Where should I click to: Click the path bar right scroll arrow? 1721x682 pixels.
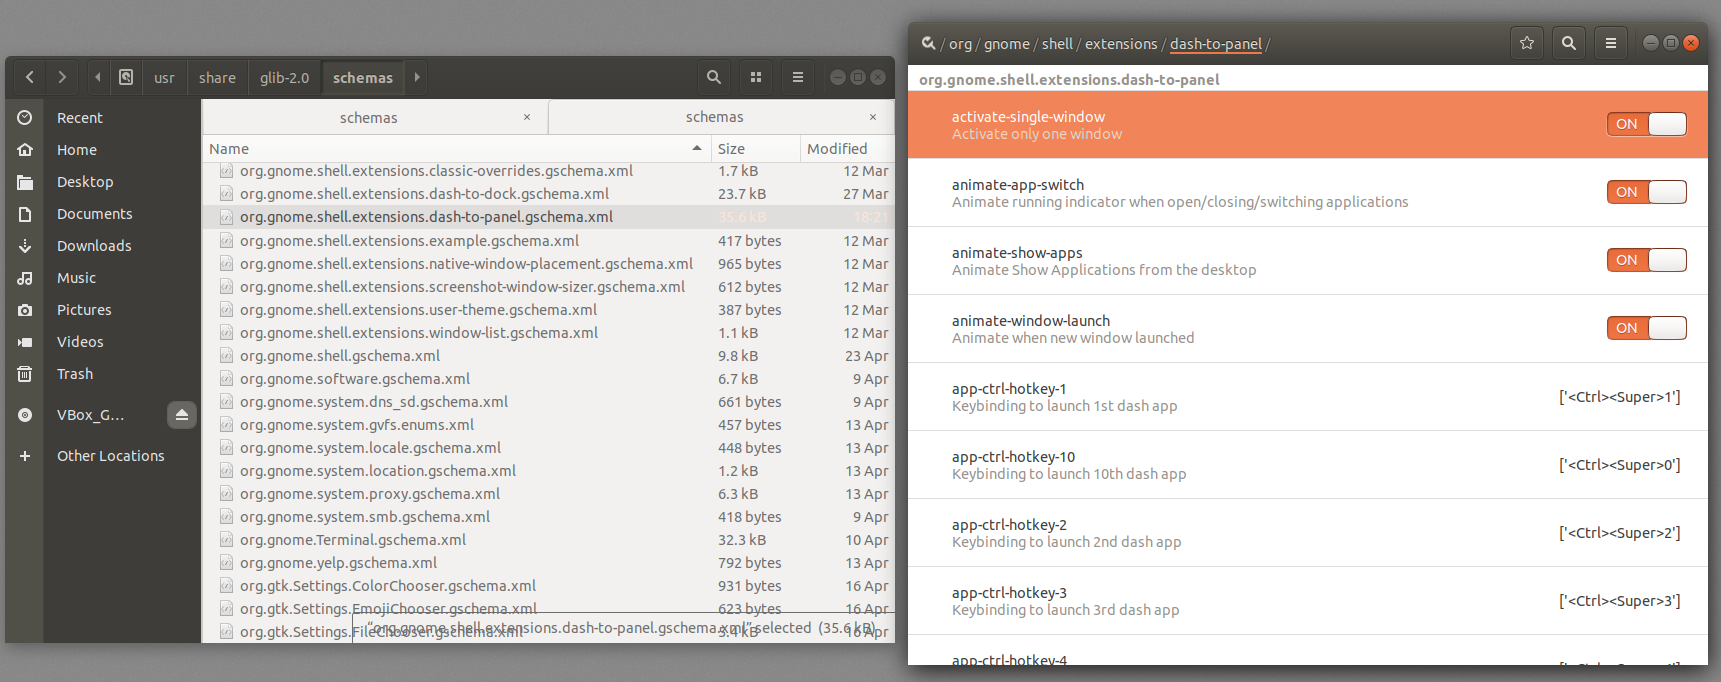[417, 77]
